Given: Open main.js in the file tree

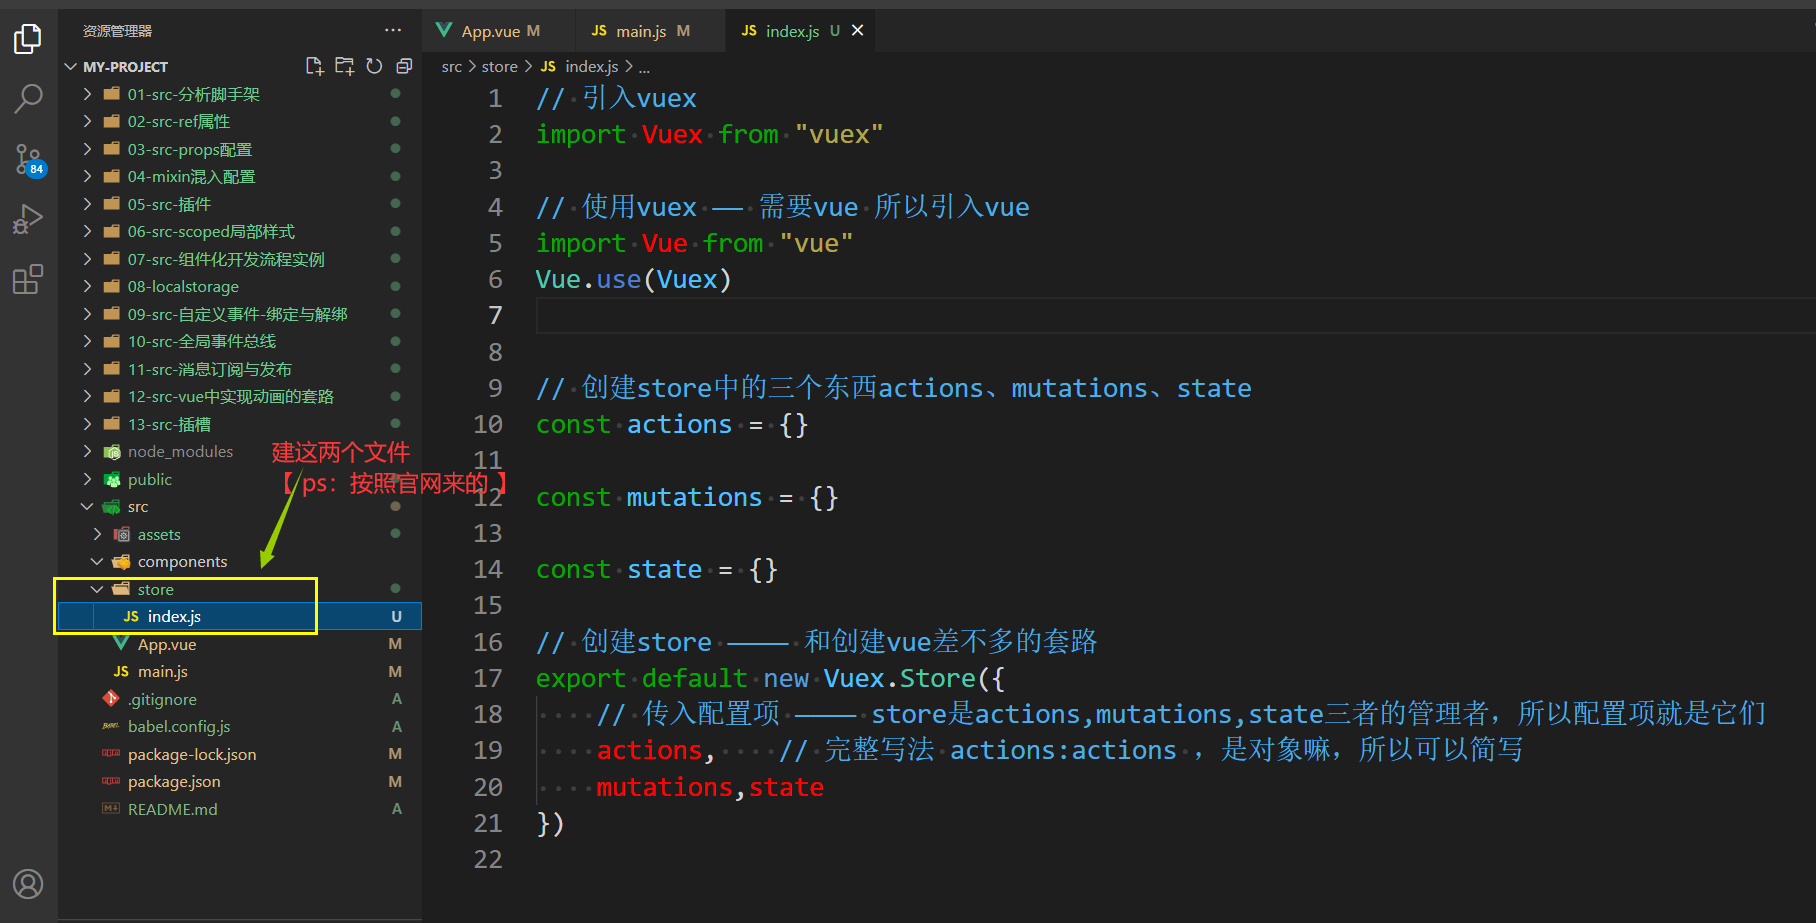Looking at the screenshot, I should [240, 671].
